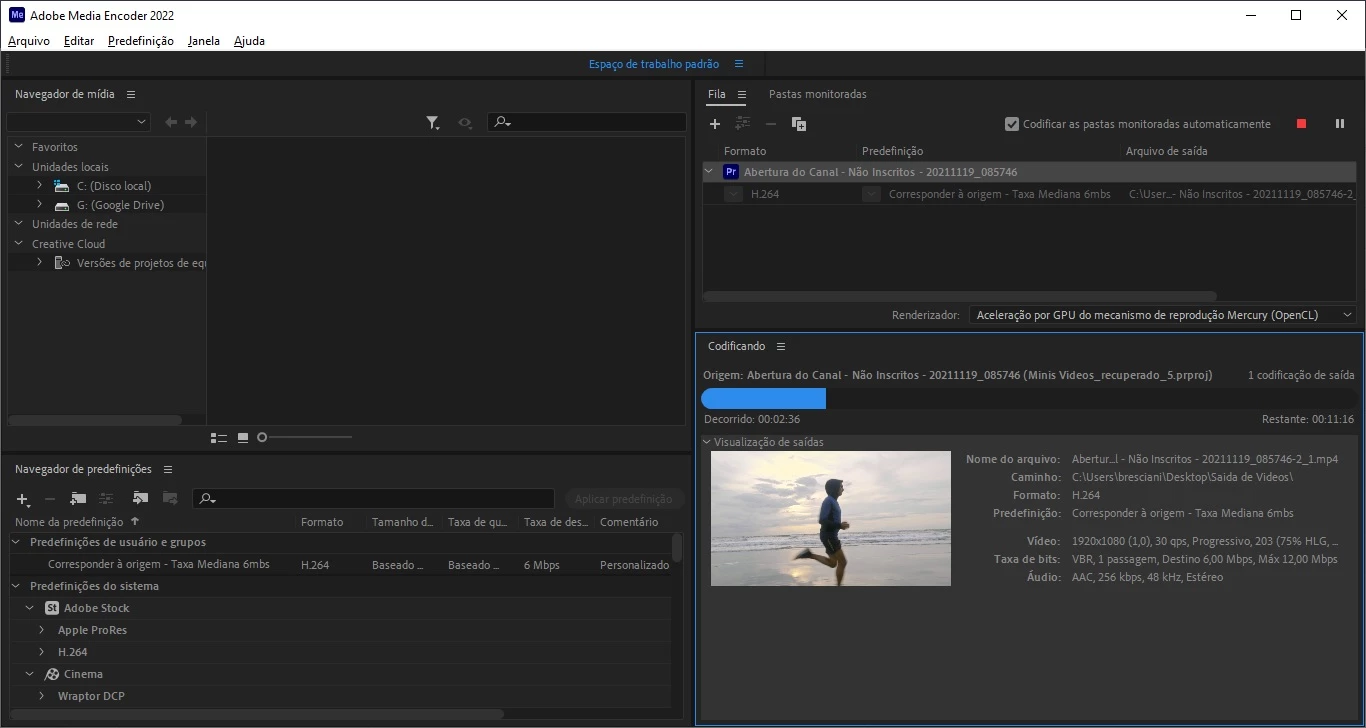Image resolution: width=1366 pixels, height=728 pixels.
Task: Switch media browser to thumbnail view
Action: [x=243, y=438]
